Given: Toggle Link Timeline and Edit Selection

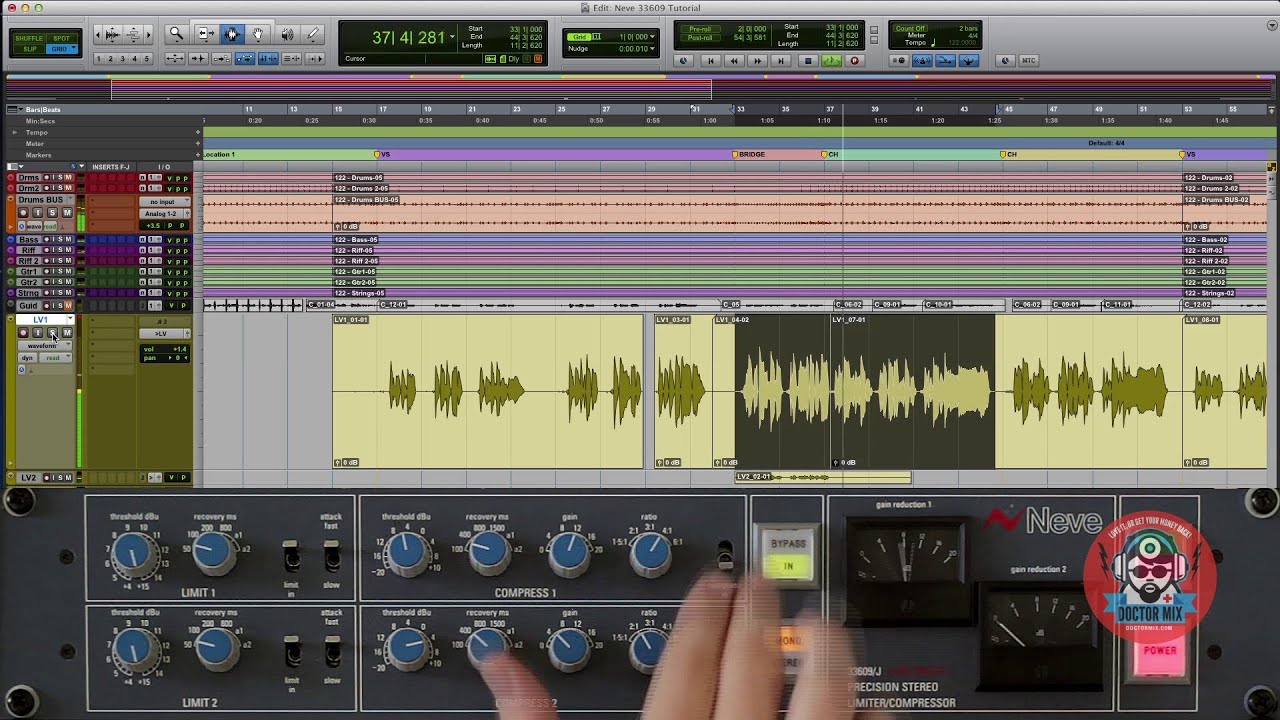Looking at the screenshot, I should coord(268,59).
